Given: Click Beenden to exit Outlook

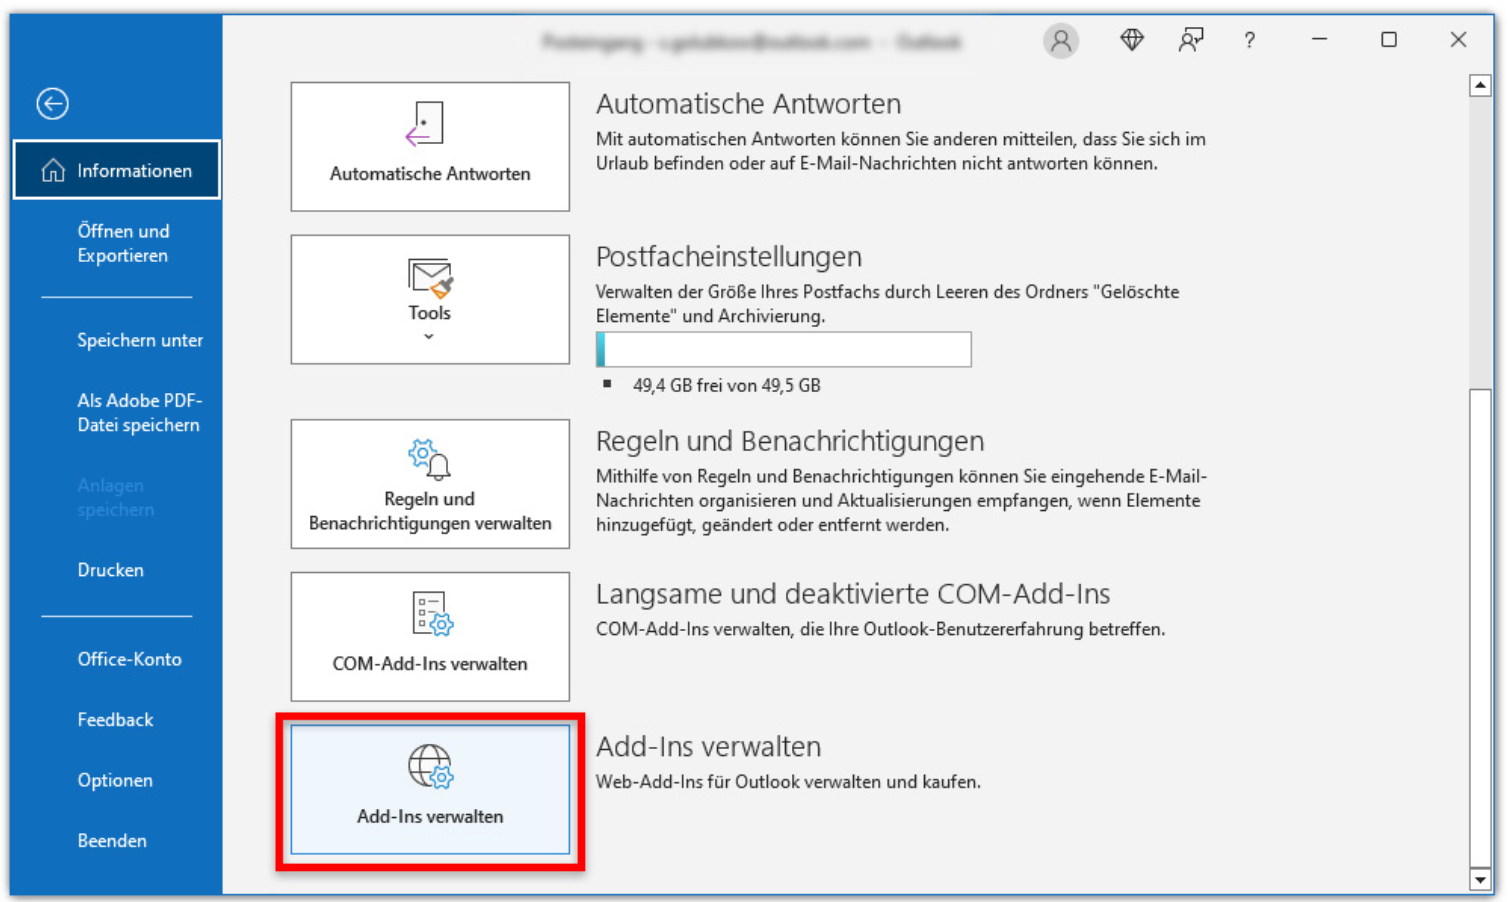Looking at the screenshot, I should [x=112, y=841].
